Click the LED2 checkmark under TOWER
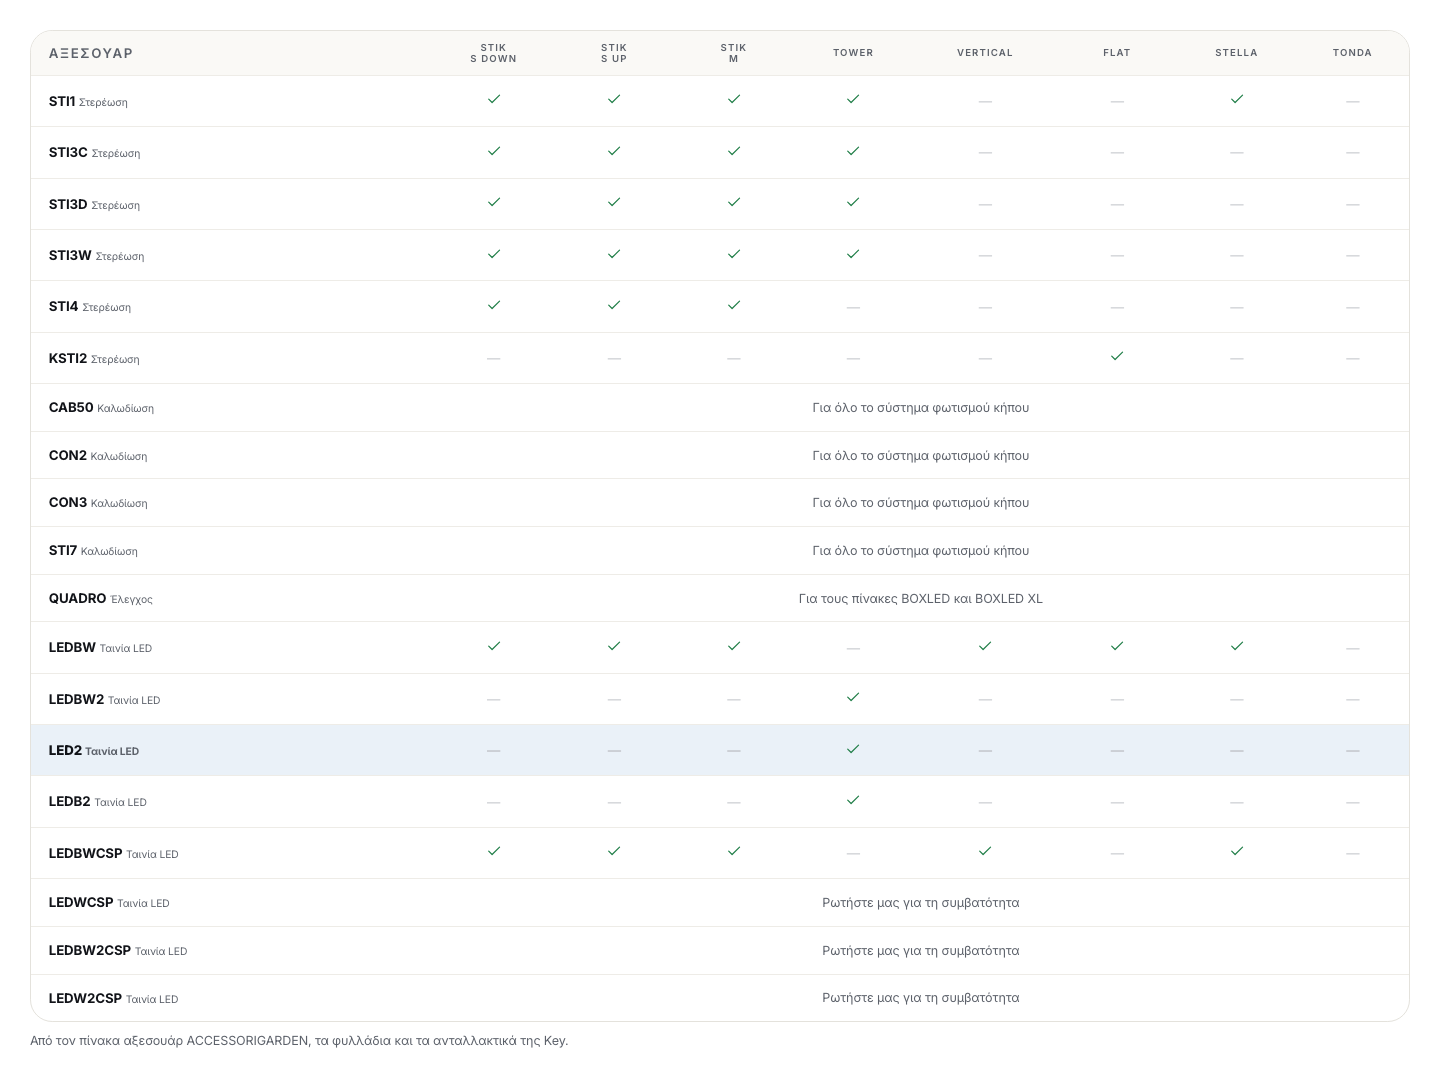Screen dimensions: 1440x1080 (853, 749)
